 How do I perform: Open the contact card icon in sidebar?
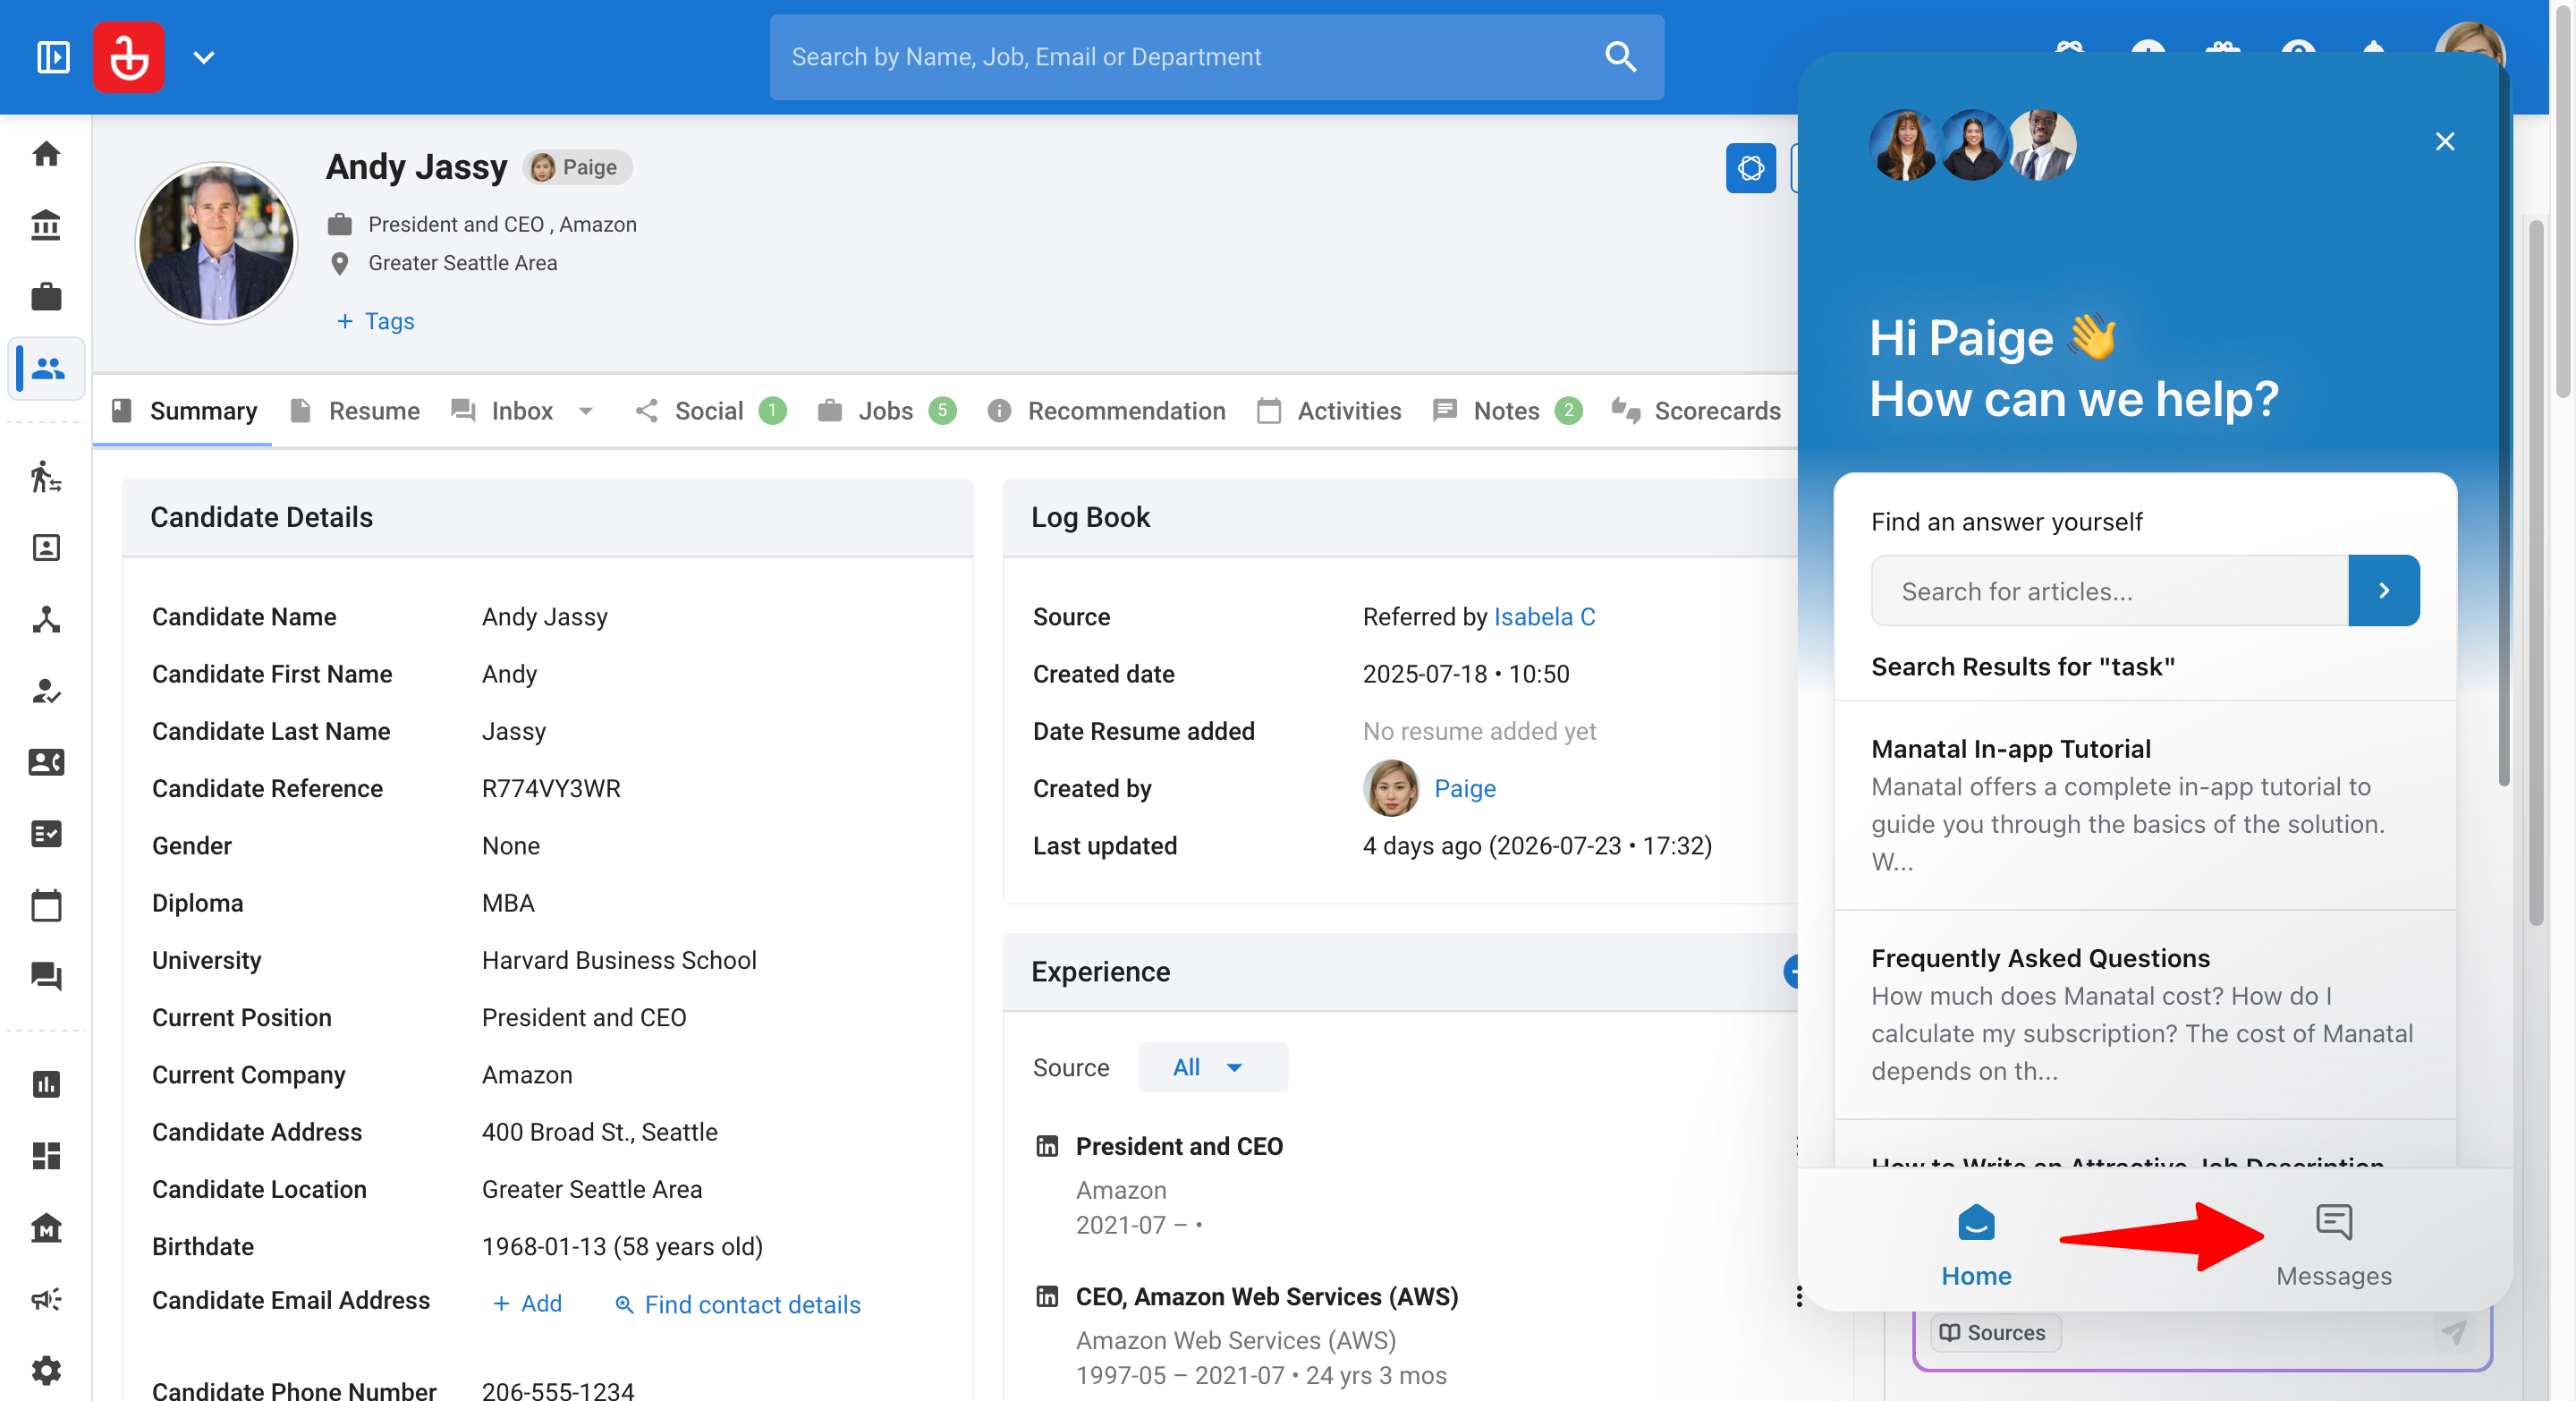click(46, 548)
